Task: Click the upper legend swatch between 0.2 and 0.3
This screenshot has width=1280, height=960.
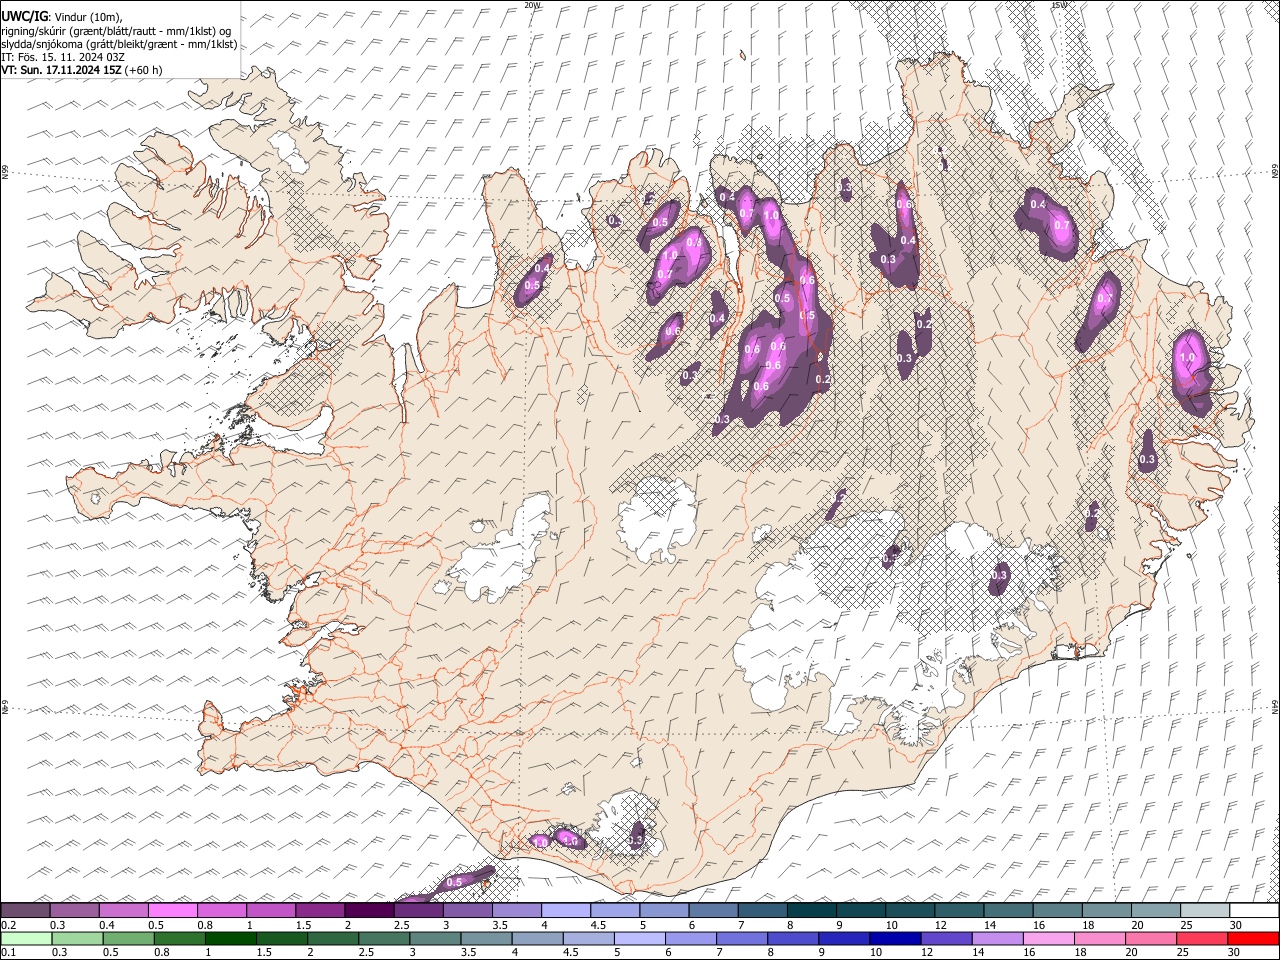Action: coord(26,911)
